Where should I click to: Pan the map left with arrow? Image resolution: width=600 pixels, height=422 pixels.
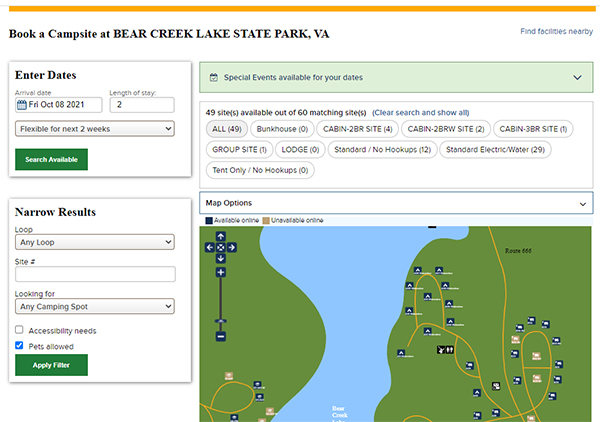click(210, 247)
